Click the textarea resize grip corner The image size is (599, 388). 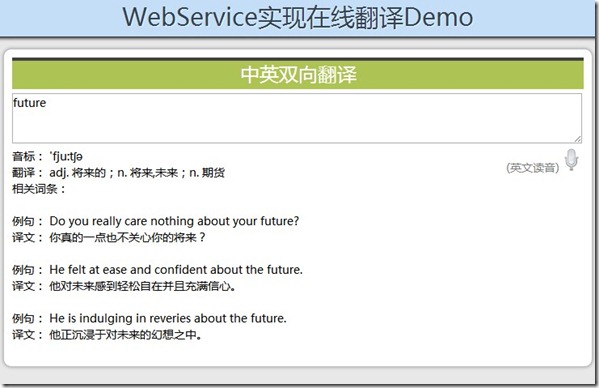coord(578,139)
